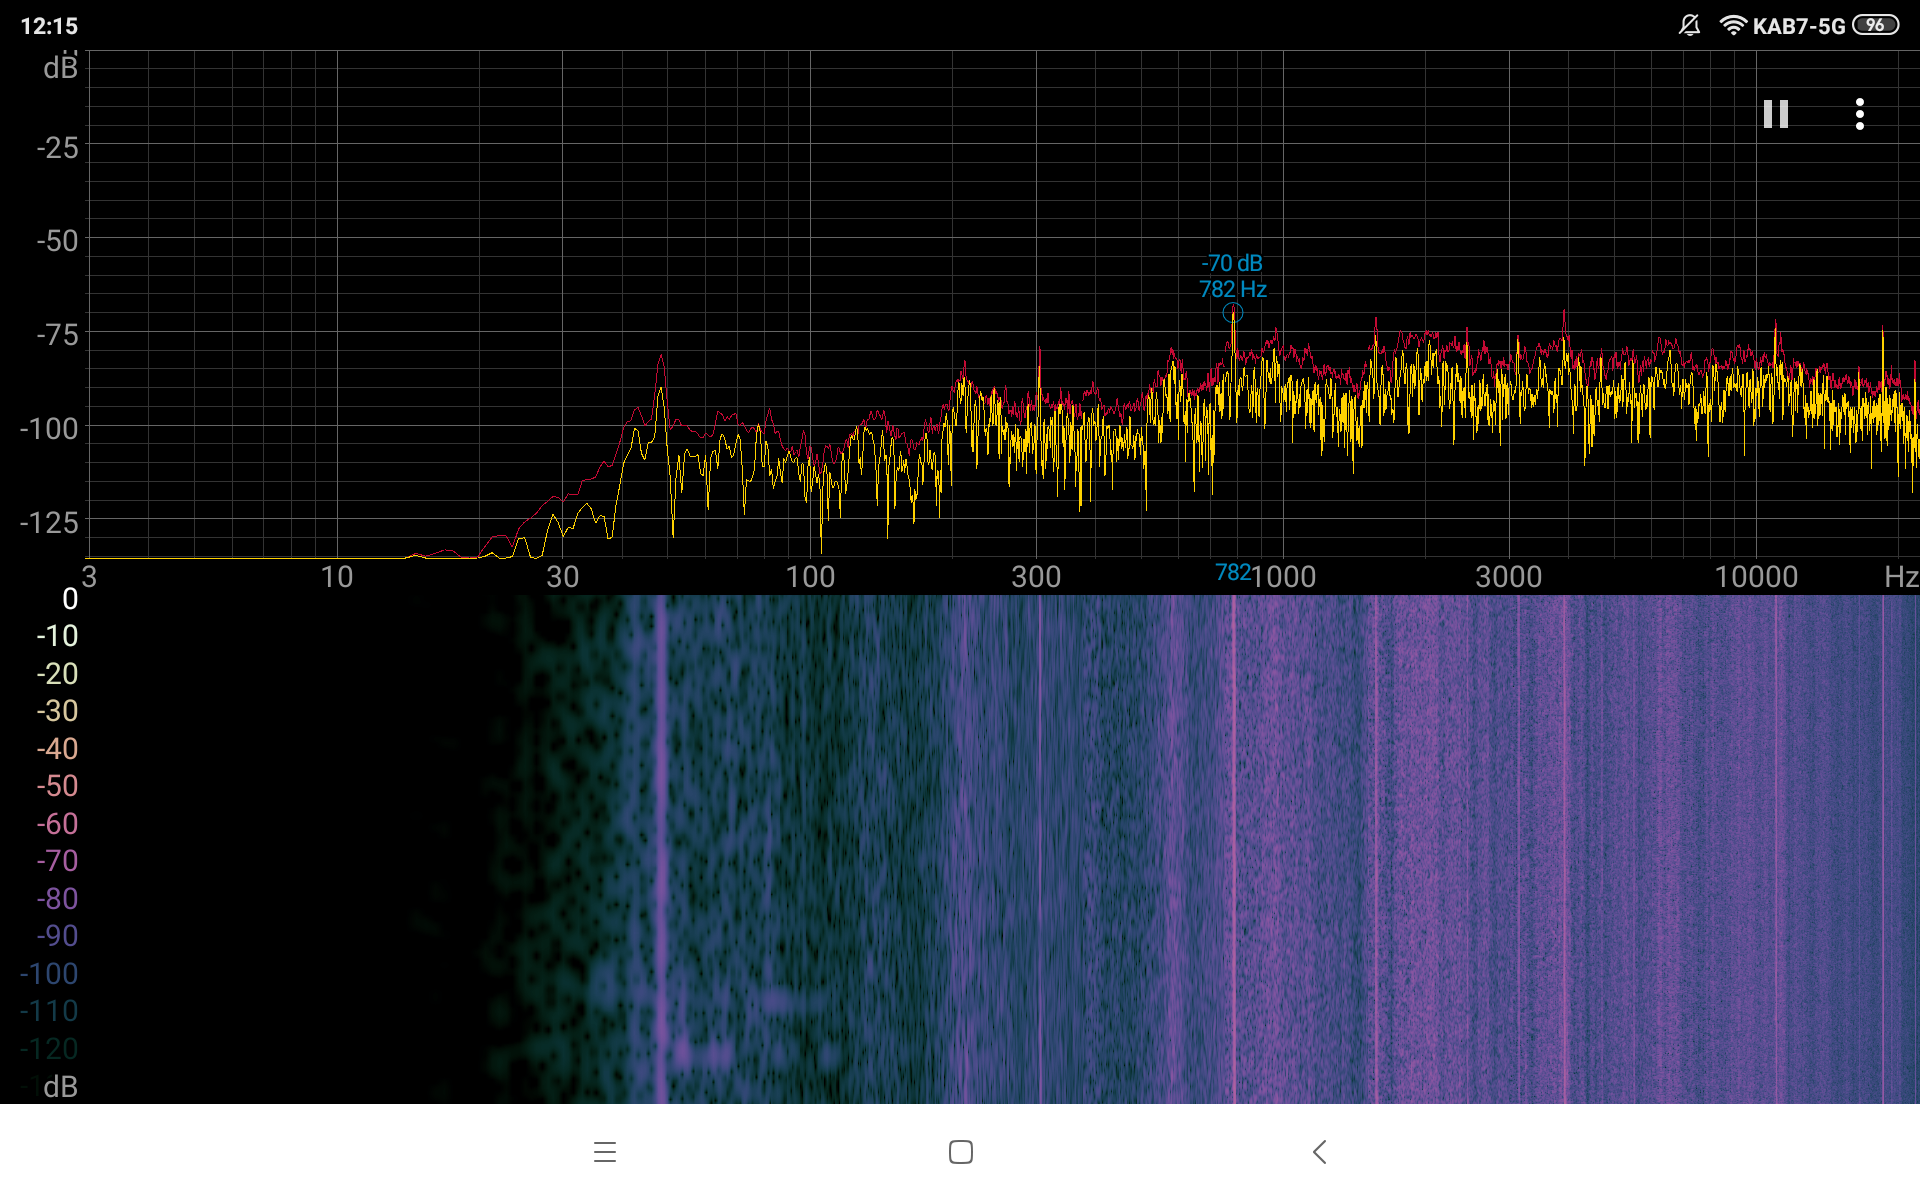The height and width of the screenshot is (1200, 1920).
Task: Tap the 10000 Hz axis label
Action: pyautogui.click(x=1756, y=577)
